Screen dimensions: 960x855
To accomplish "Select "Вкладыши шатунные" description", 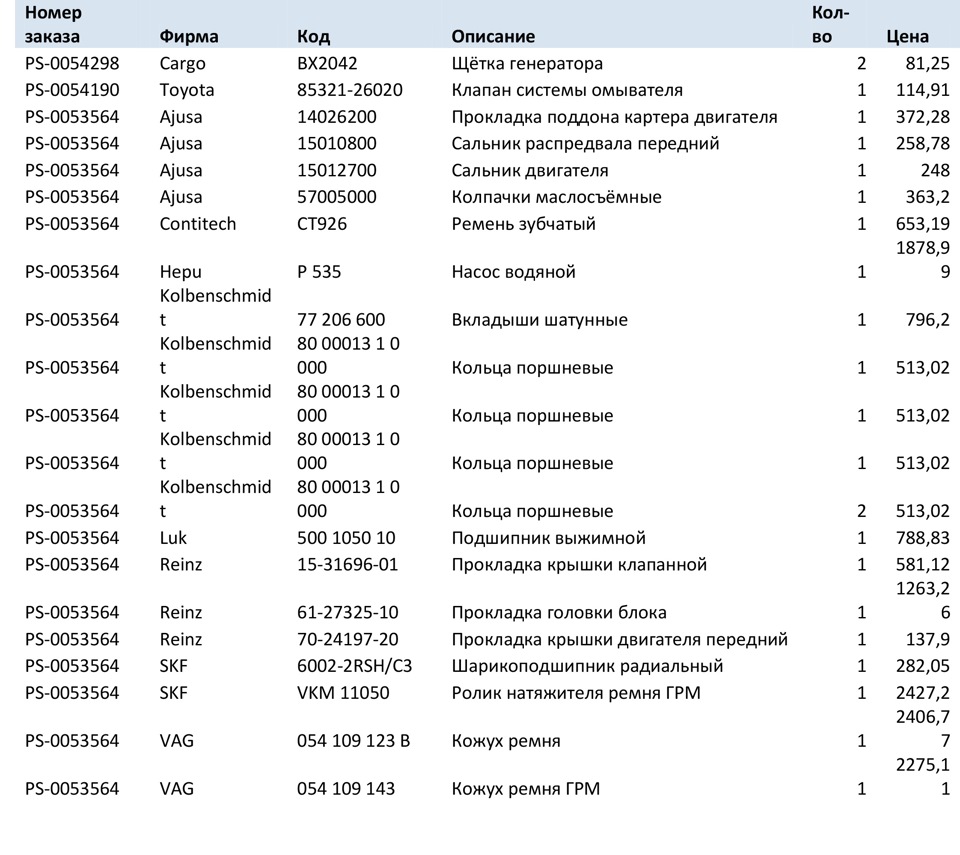I will pos(539,319).
